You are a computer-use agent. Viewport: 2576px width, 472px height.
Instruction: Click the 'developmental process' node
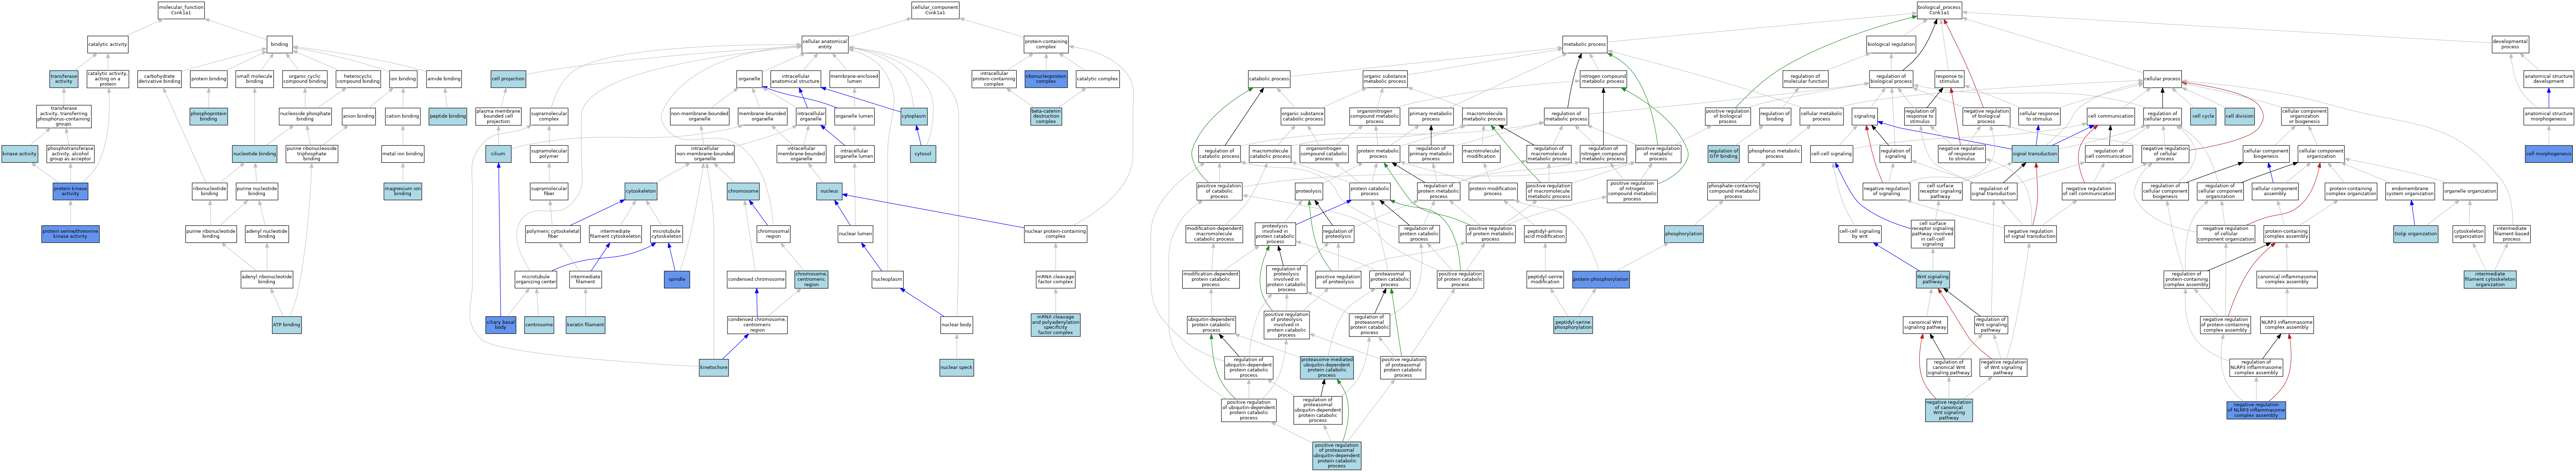(2510, 44)
